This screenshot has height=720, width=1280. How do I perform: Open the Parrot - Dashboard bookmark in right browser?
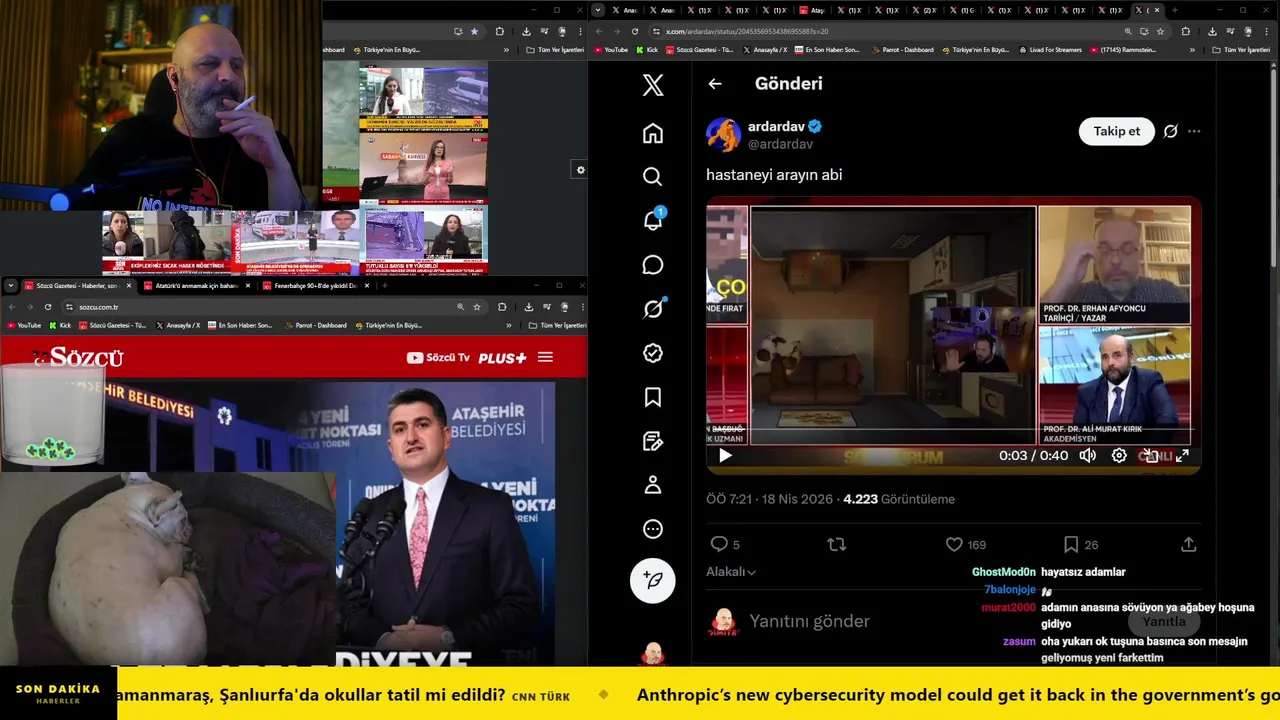902,49
